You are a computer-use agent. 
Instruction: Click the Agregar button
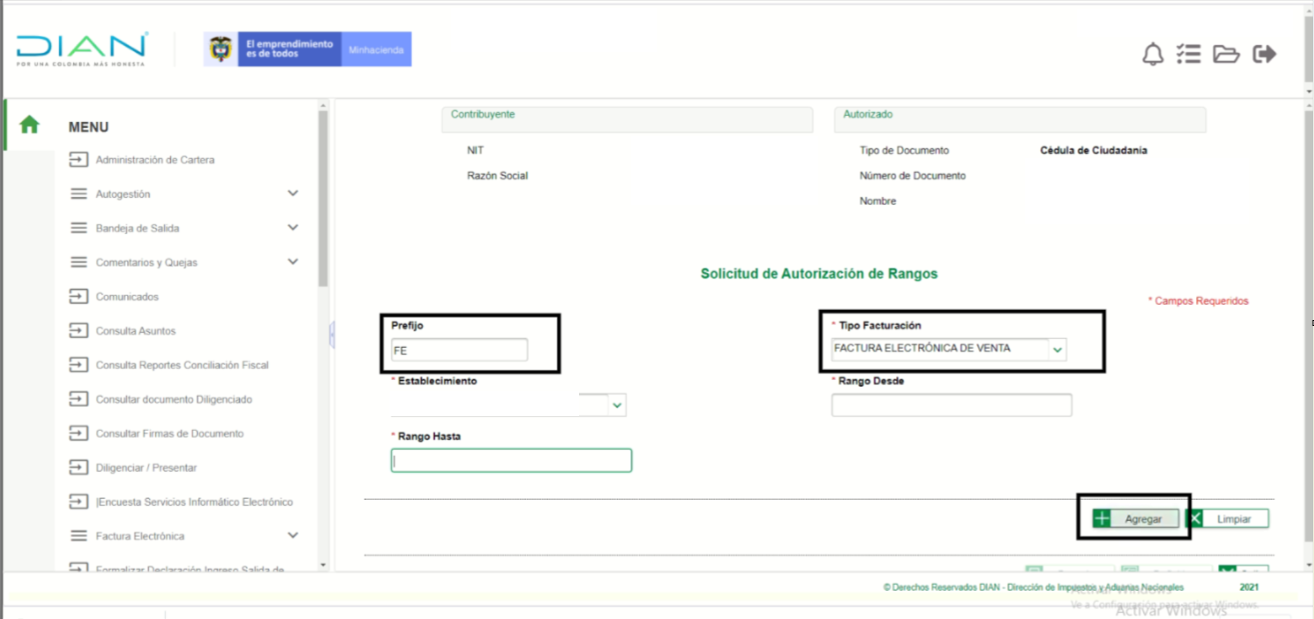pyautogui.click(x=1135, y=519)
